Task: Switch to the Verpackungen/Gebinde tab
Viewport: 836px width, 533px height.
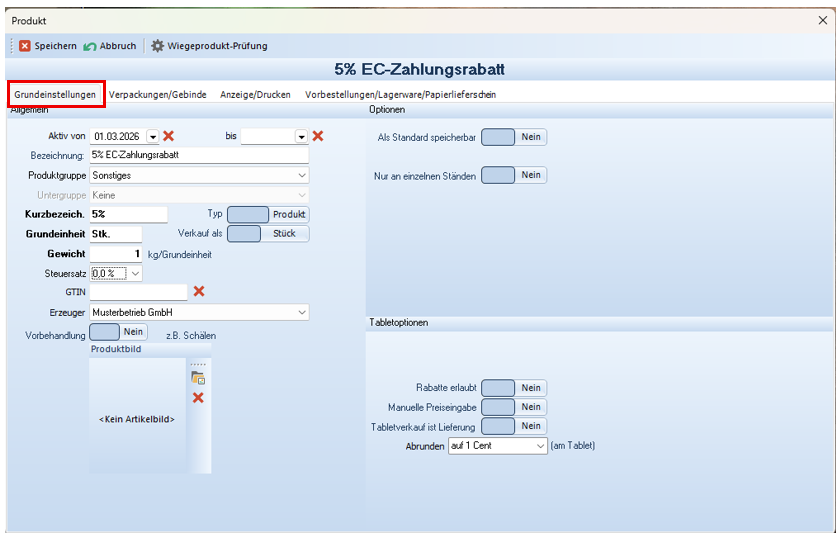Action: pos(158,94)
